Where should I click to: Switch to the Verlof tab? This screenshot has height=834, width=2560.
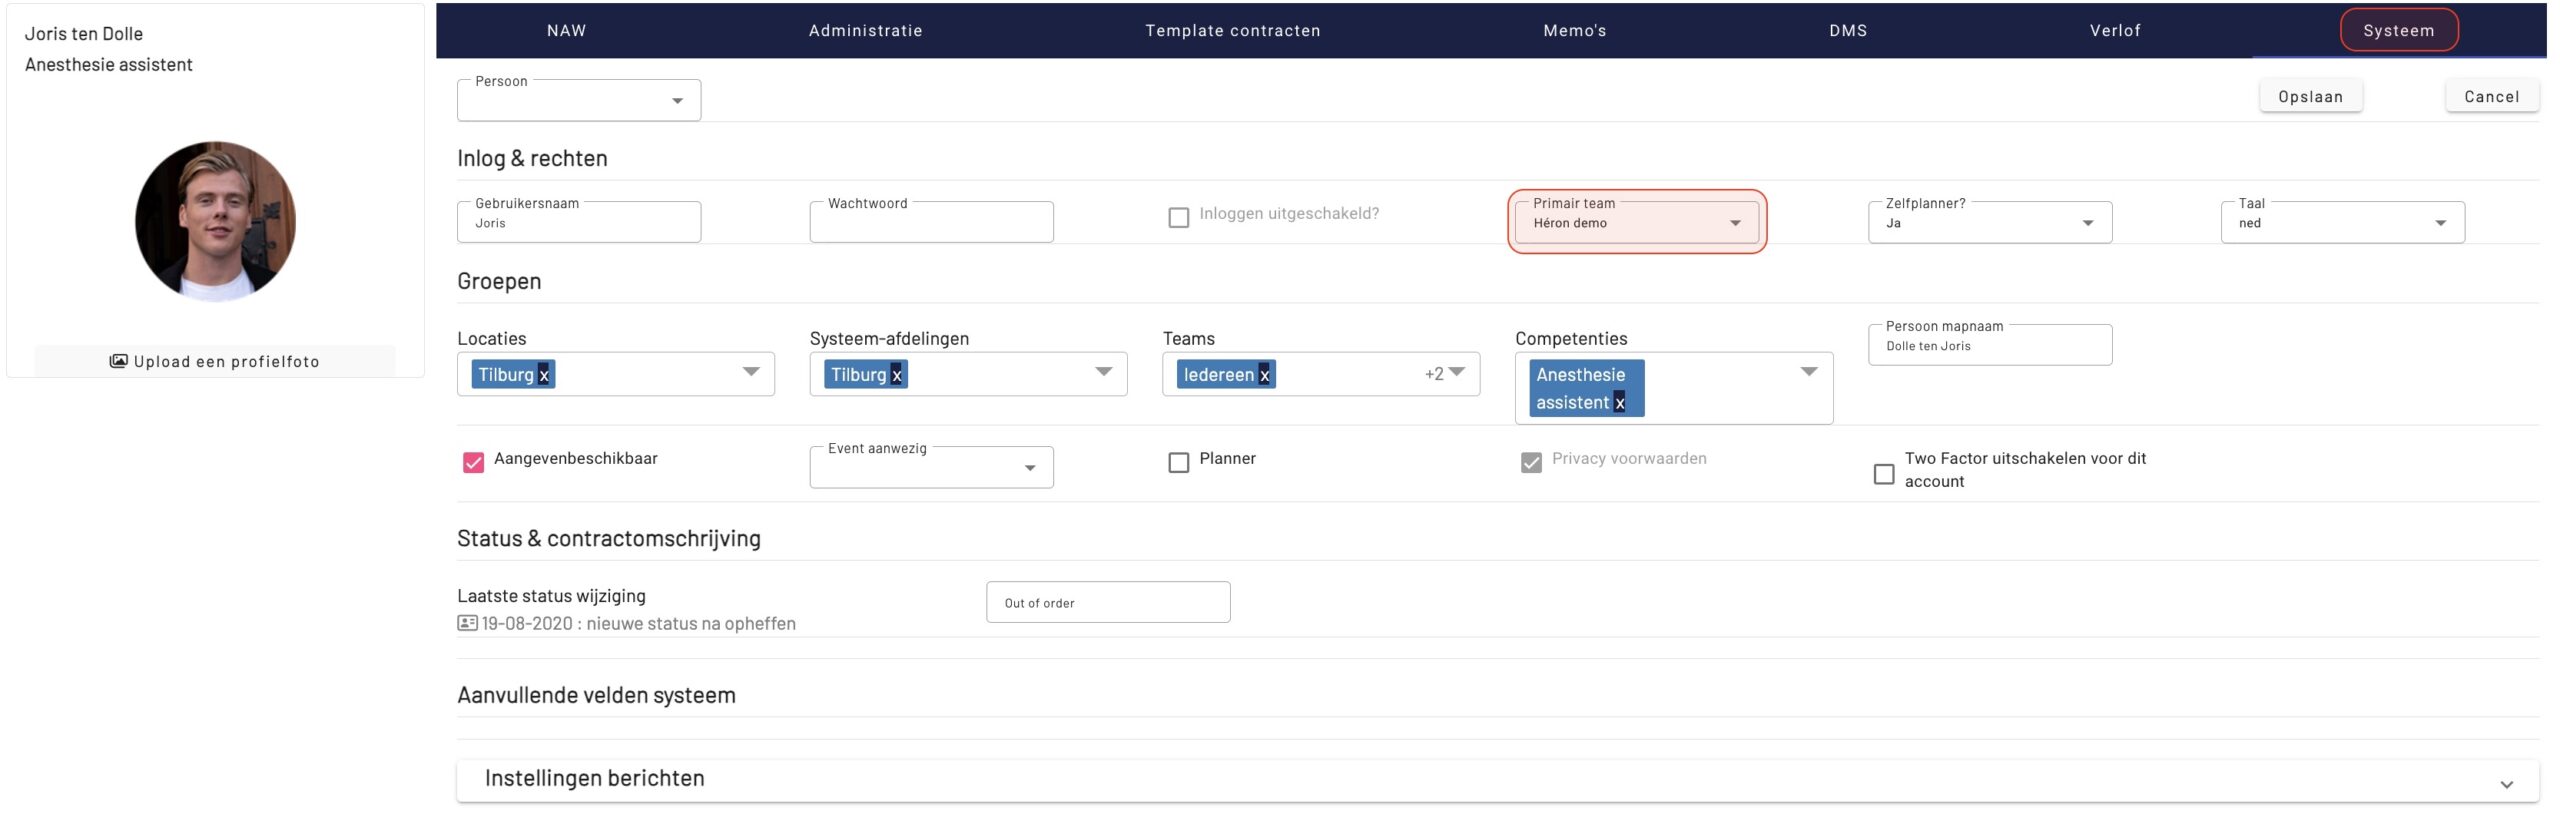(x=2115, y=30)
